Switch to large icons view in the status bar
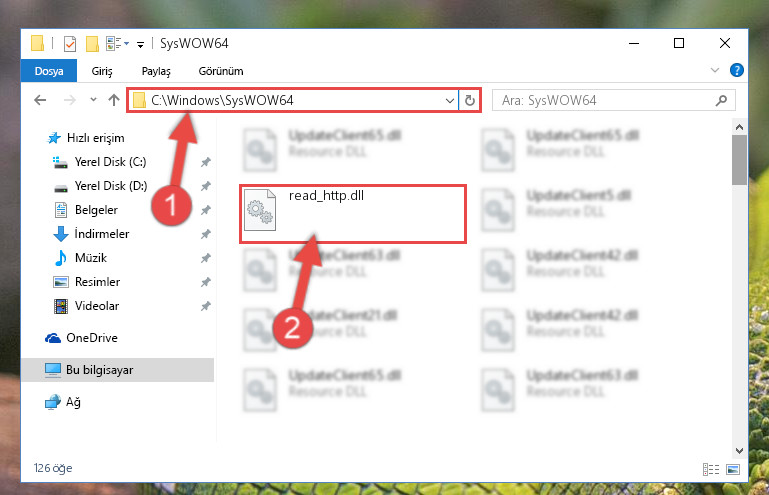This screenshot has width=769, height=495. coord(733,469)
